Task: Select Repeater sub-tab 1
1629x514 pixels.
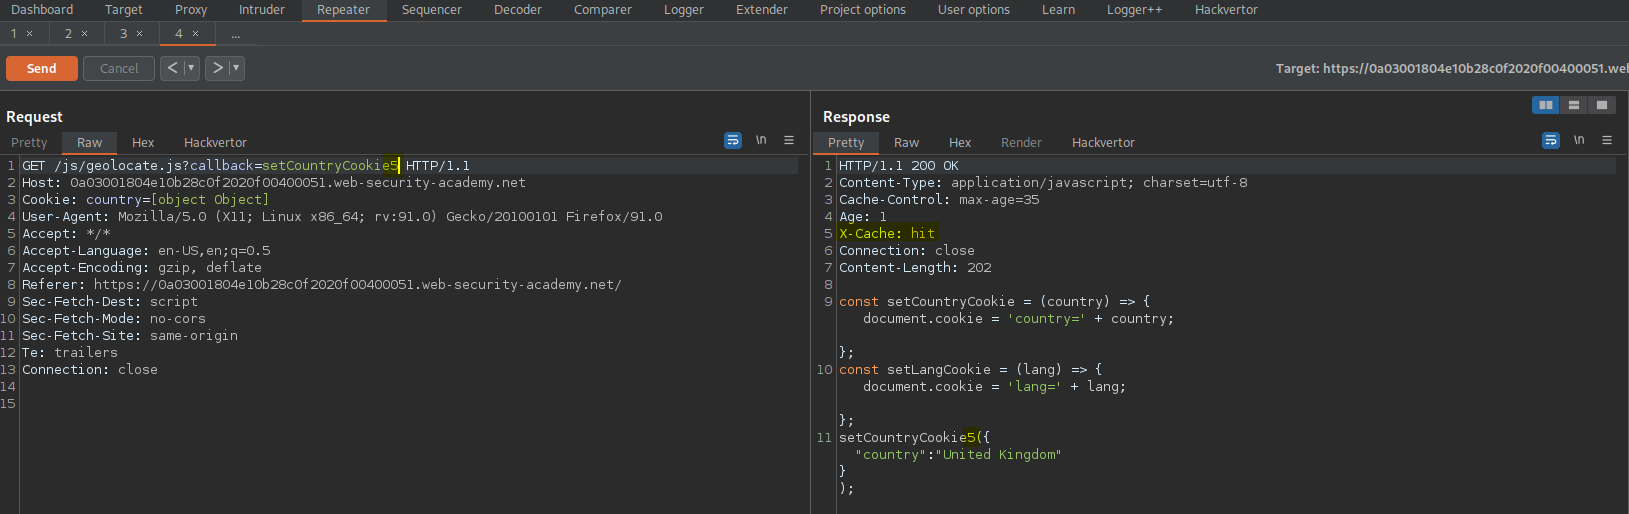Action: [14, 34]
